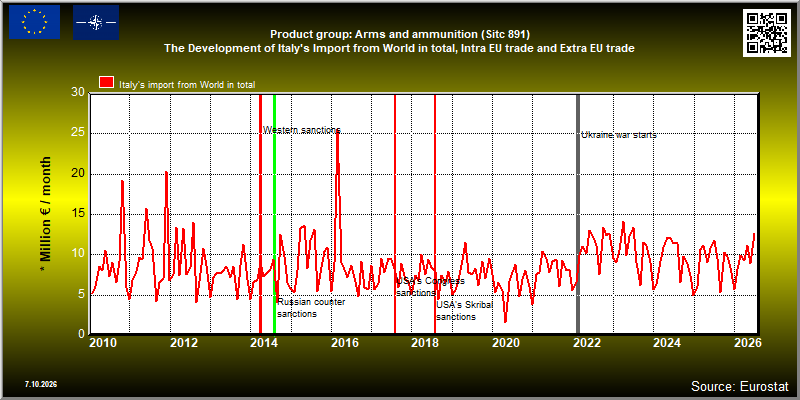The image size is (800, 400).
Task: Click the Russian counter sanctions label
Action: (x=311, y=308)
